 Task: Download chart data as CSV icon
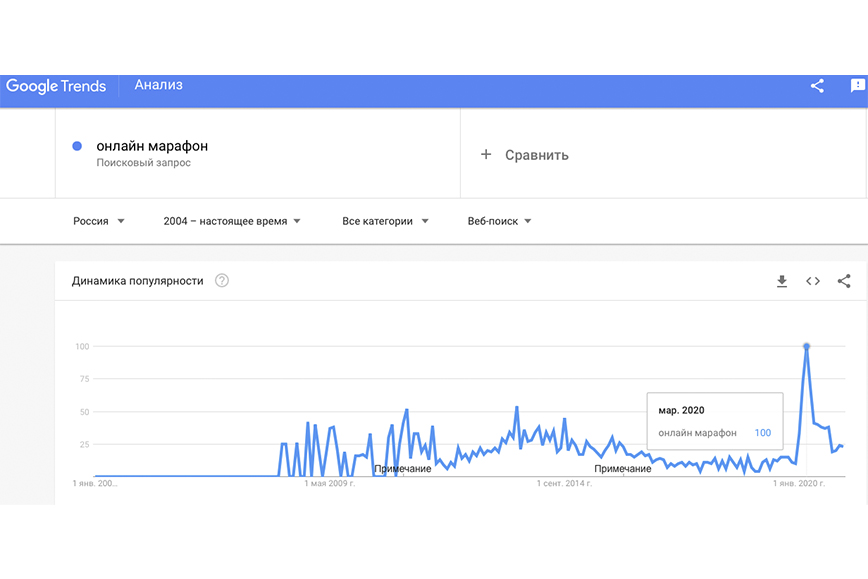pos(782,281)
